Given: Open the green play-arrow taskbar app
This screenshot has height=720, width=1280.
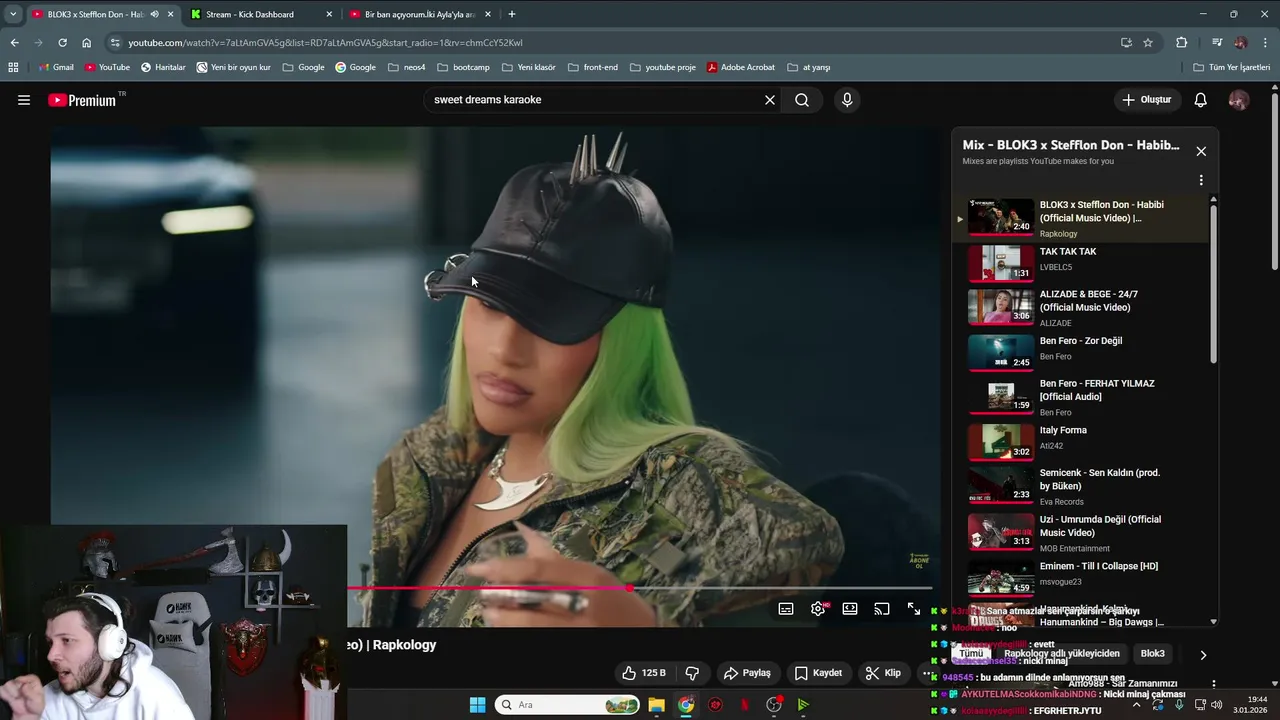Looking at the screenshot, I should tap(803, 705).
